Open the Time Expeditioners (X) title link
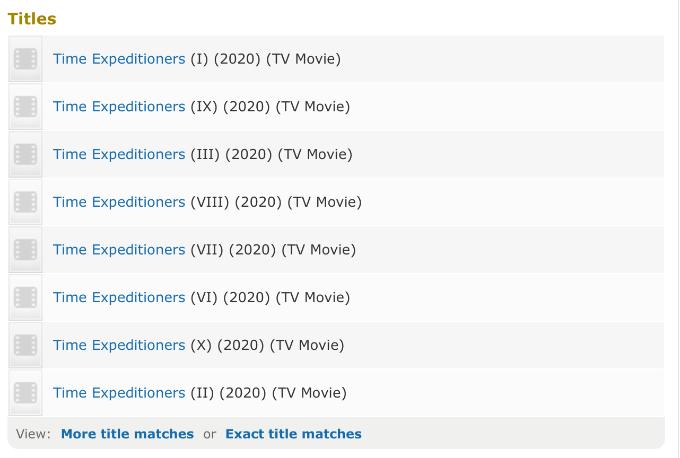Viewport: 680px width, 458px height. pos(119,345)
